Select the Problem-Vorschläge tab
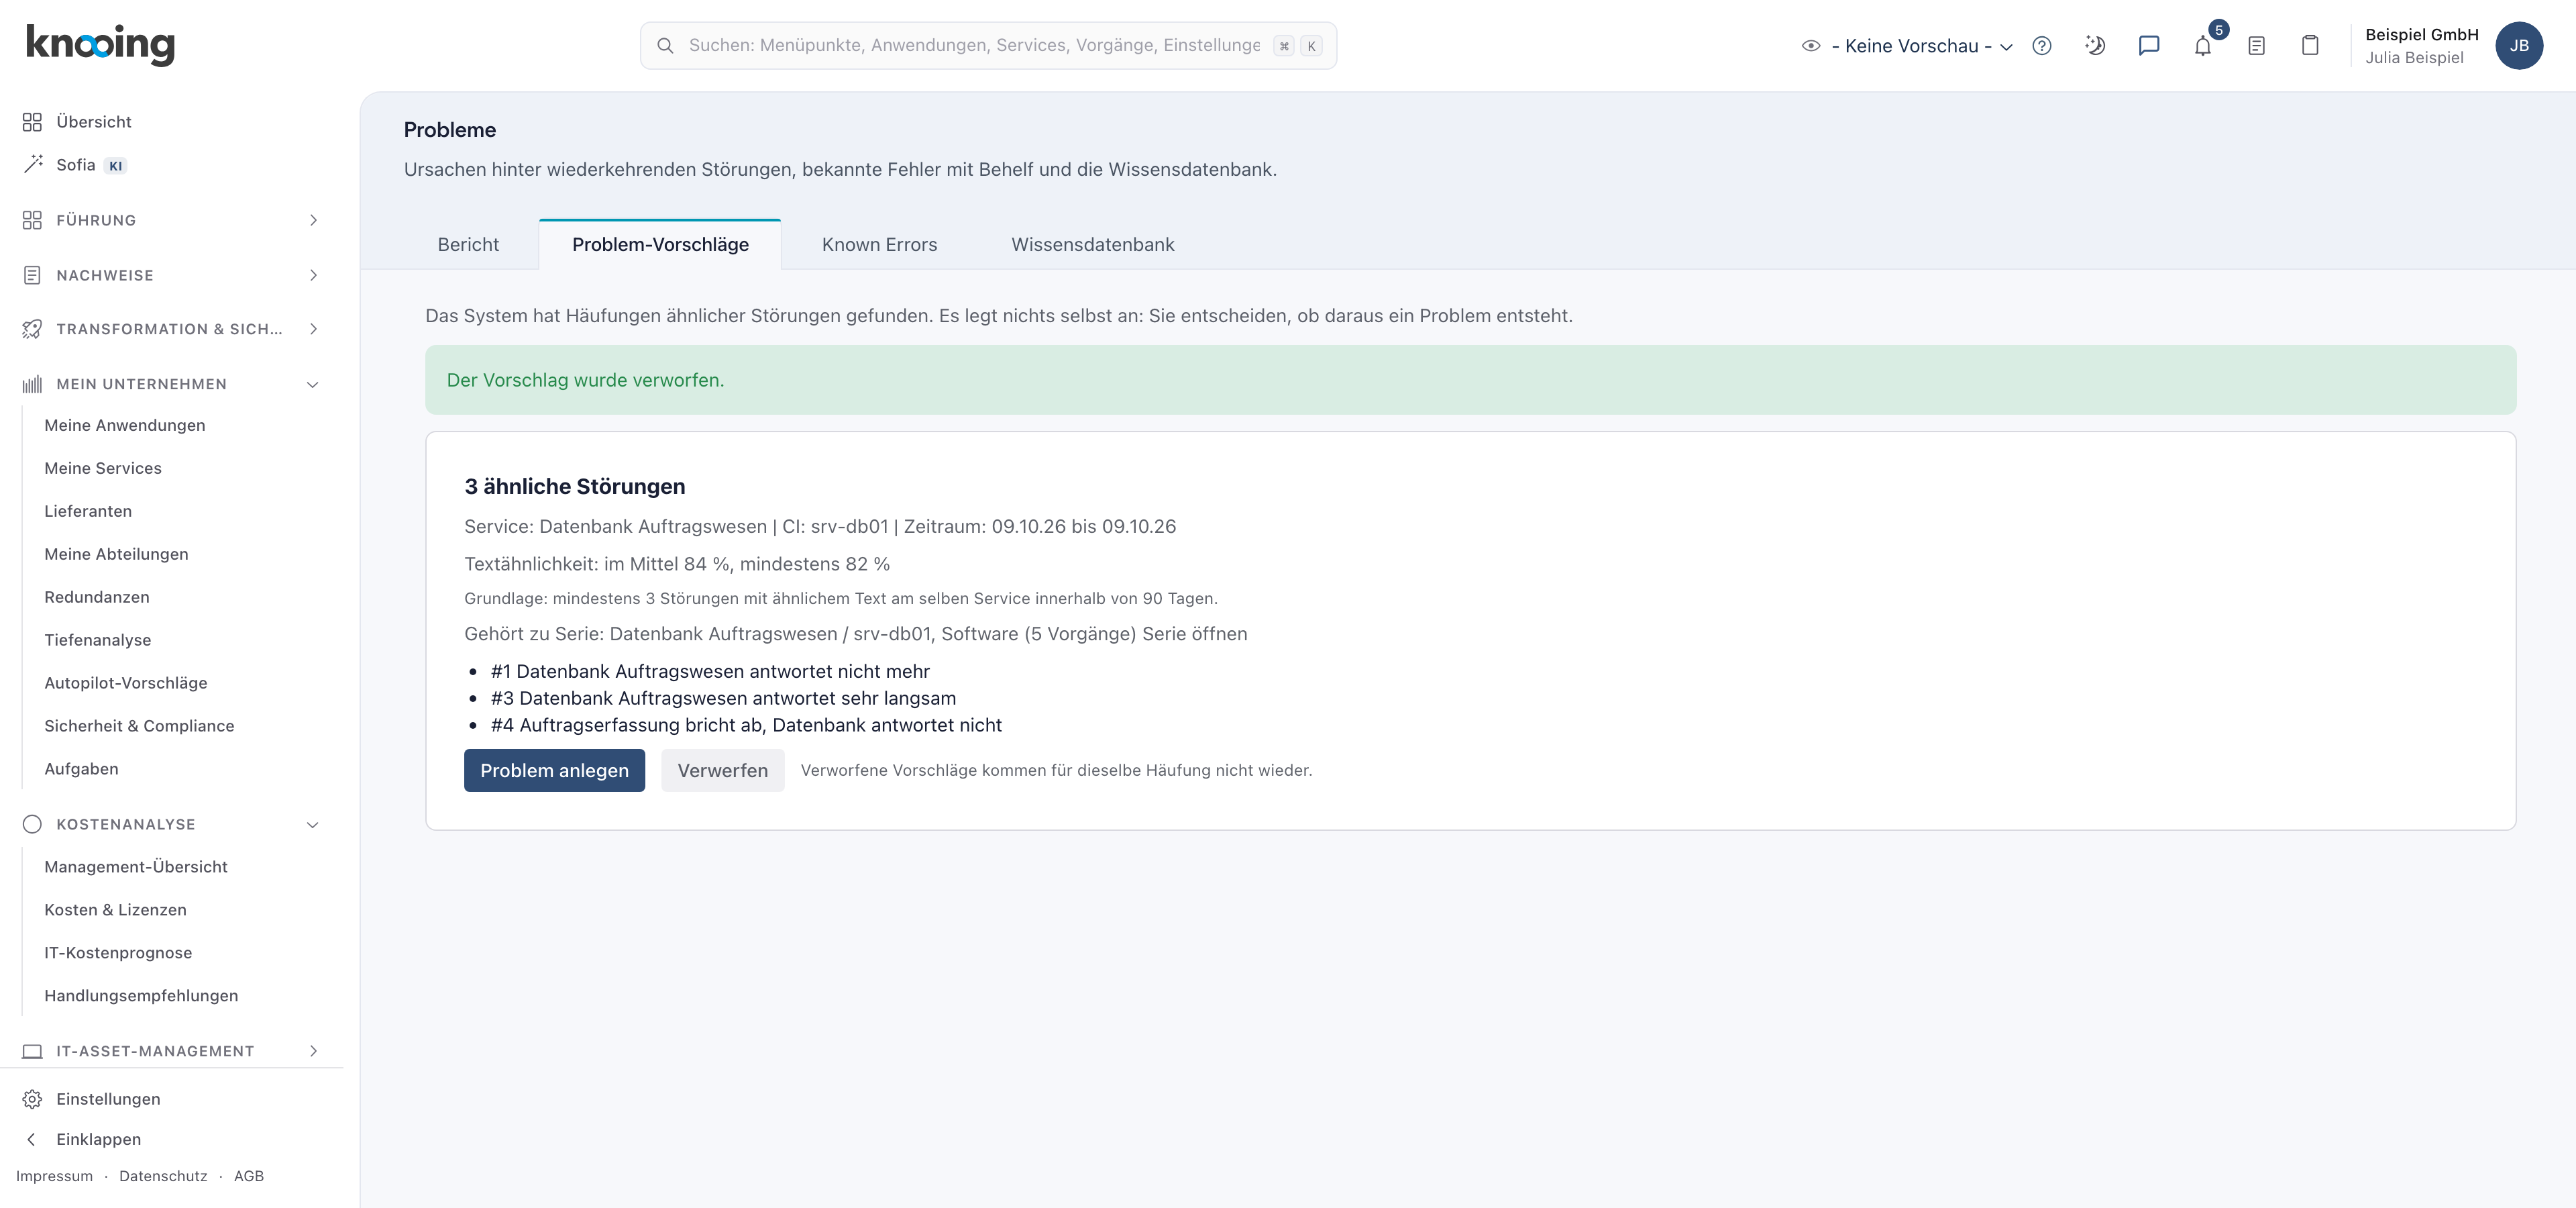The image size is (2576, 1208). (660, 245)
